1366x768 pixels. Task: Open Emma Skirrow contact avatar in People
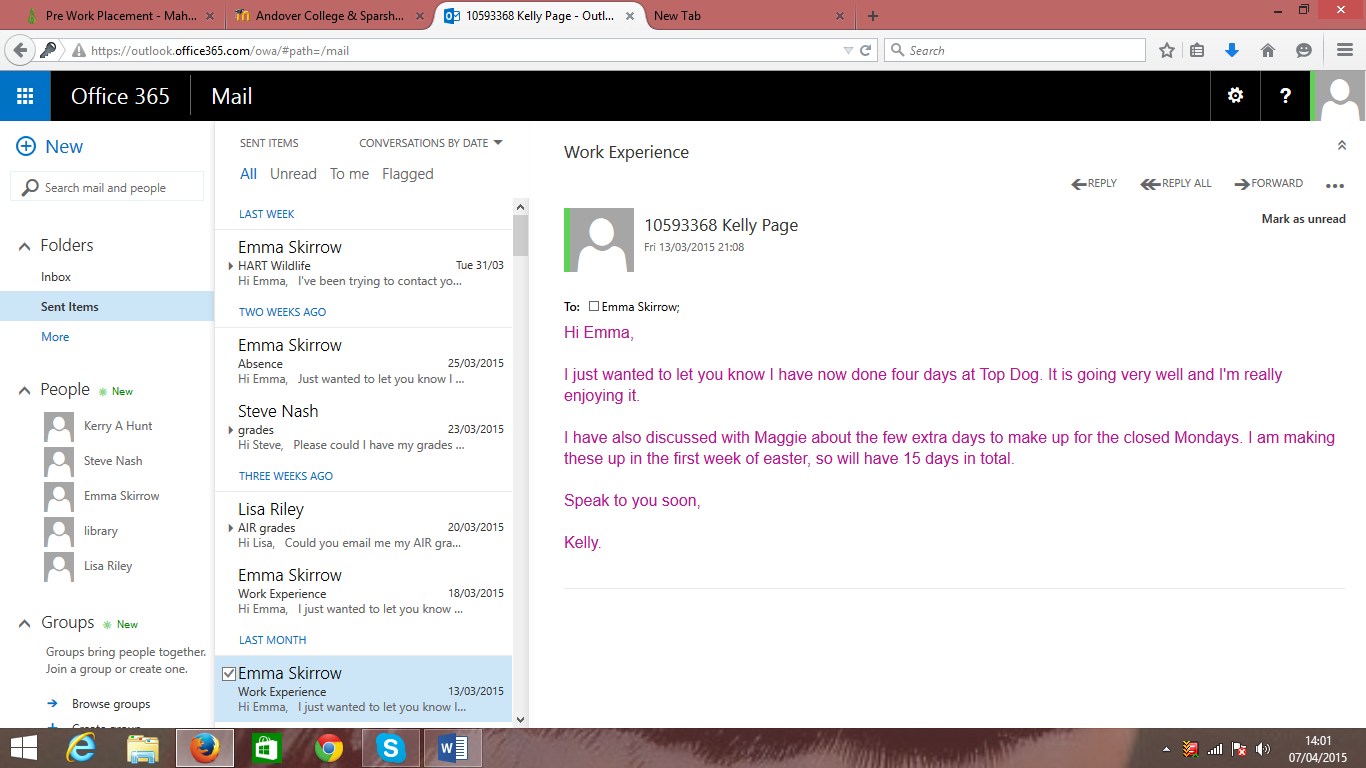59,496
